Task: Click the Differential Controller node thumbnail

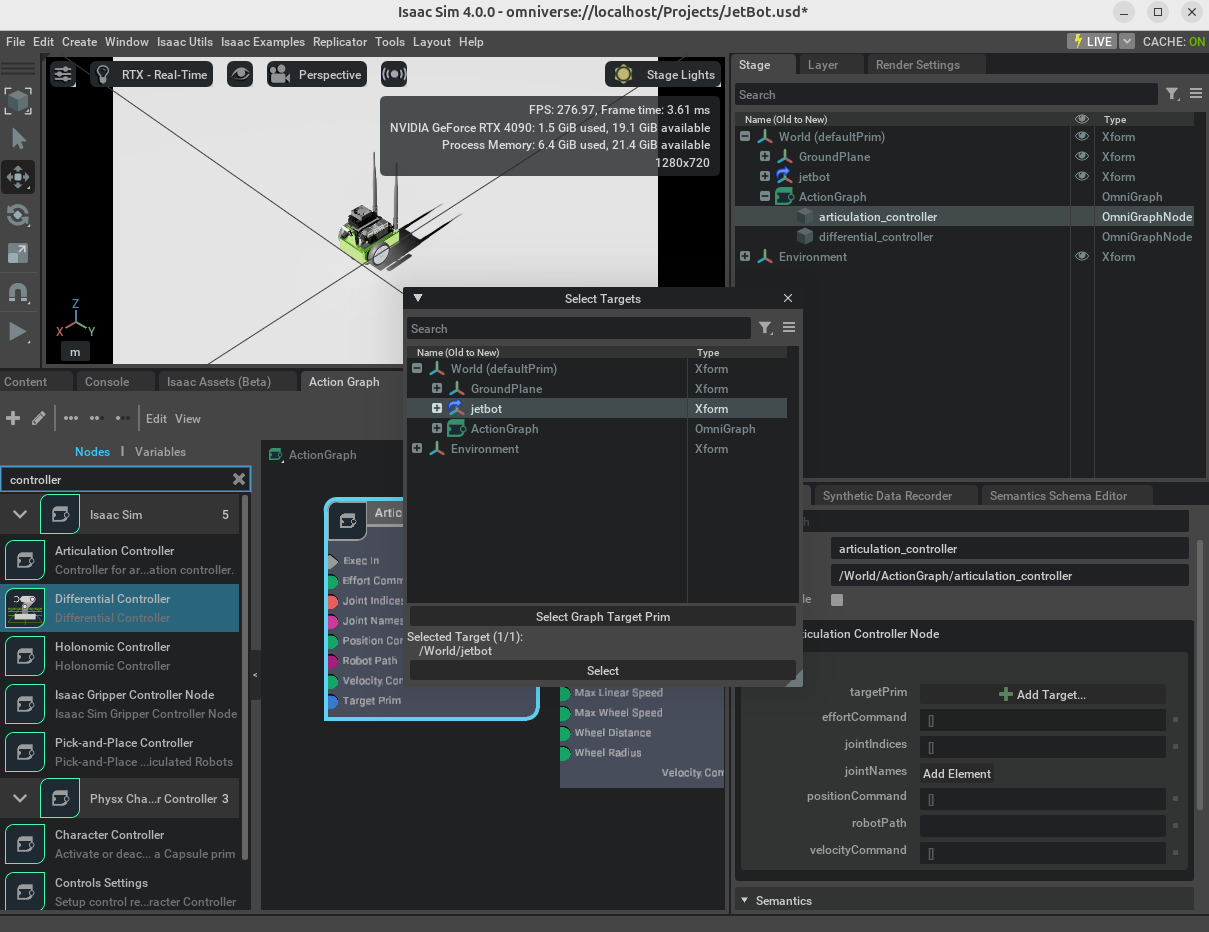Action: (25, 608)
